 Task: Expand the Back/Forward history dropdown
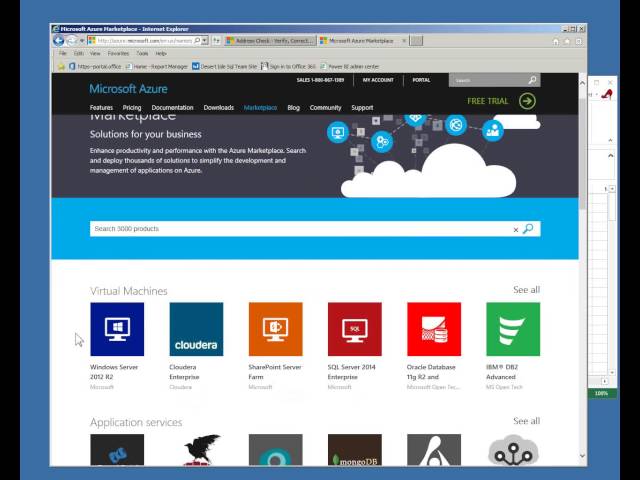point(82,40)
